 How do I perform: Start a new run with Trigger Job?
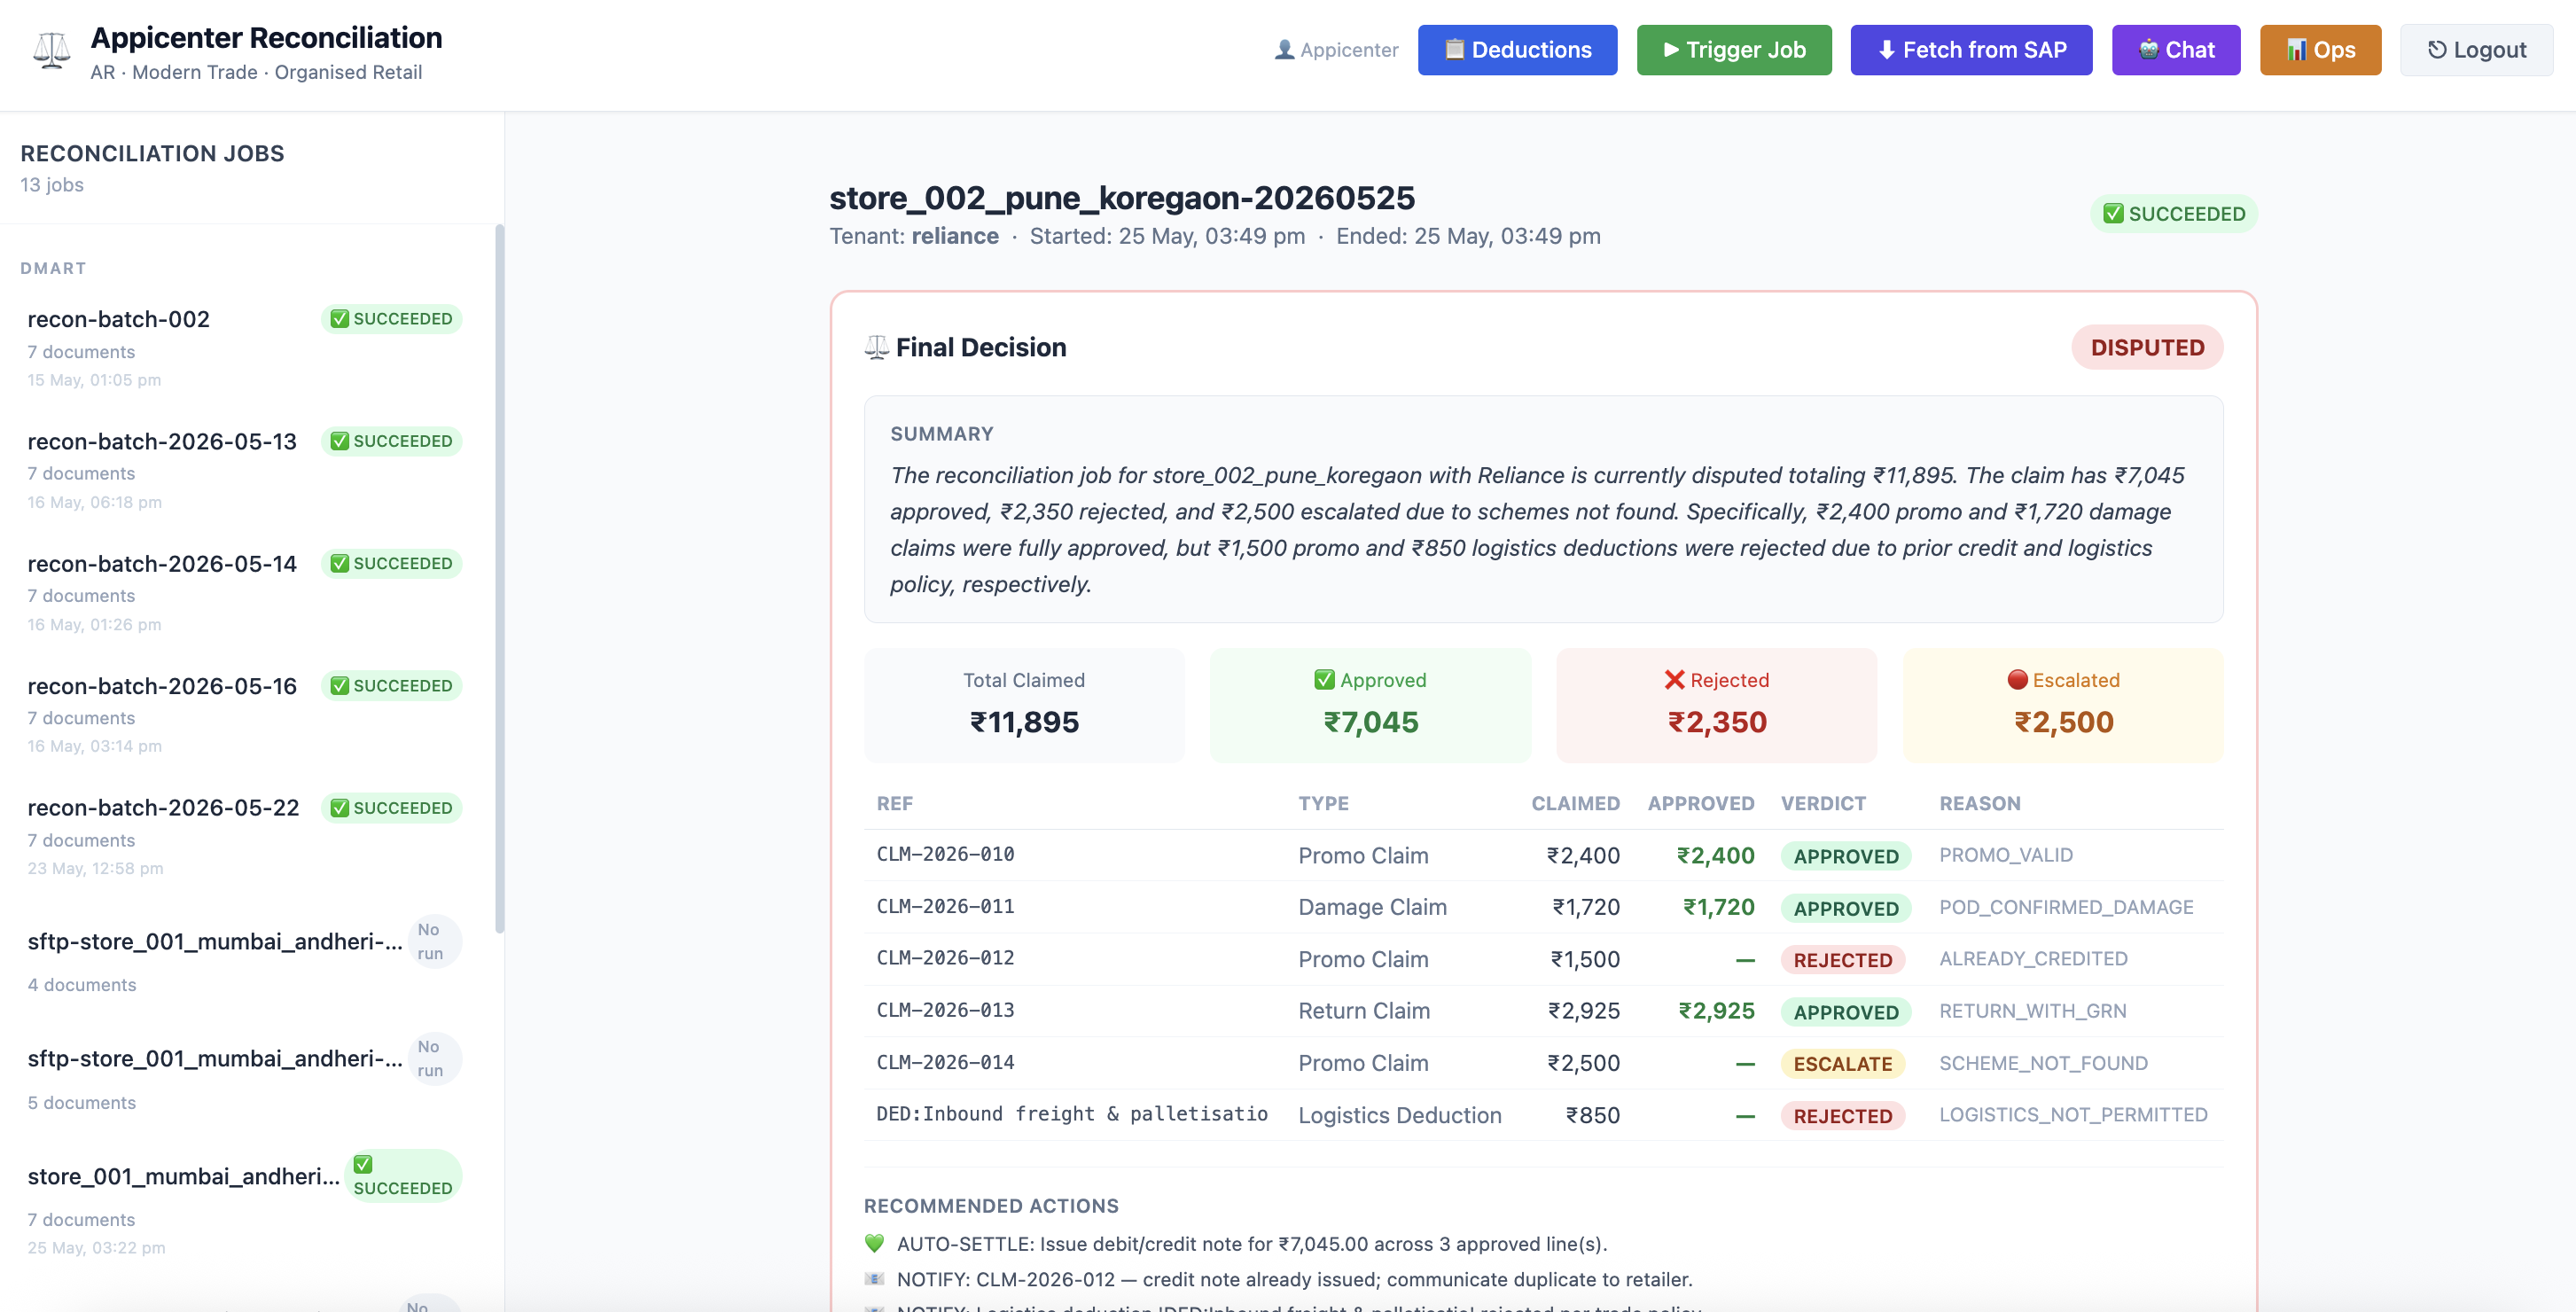(x=1733, y=50)
